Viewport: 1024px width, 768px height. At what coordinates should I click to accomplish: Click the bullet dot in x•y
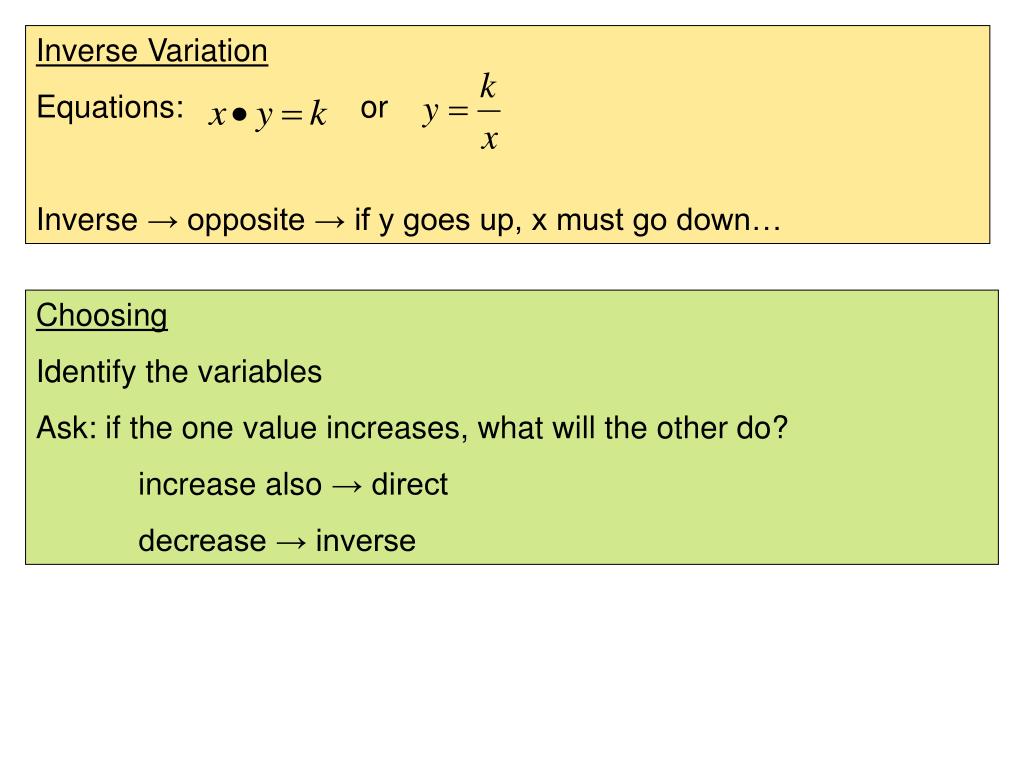(x=240, y=115)
